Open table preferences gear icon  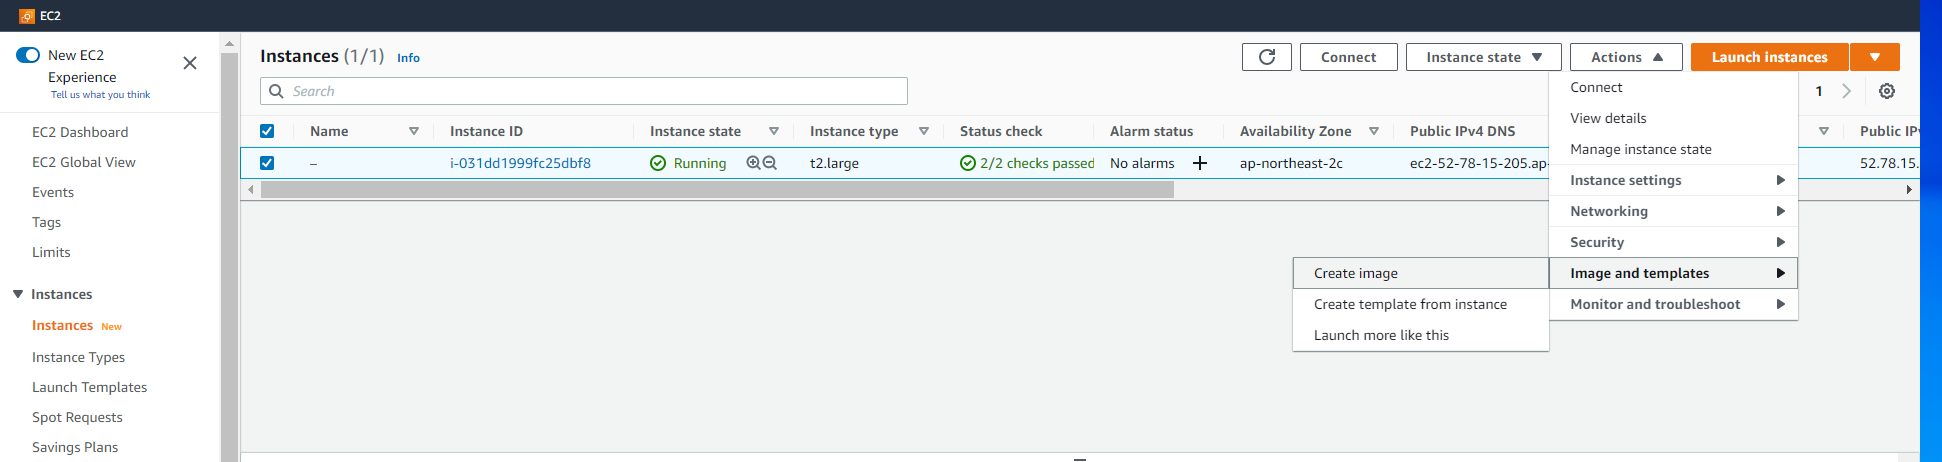[x=1887, y=91]
